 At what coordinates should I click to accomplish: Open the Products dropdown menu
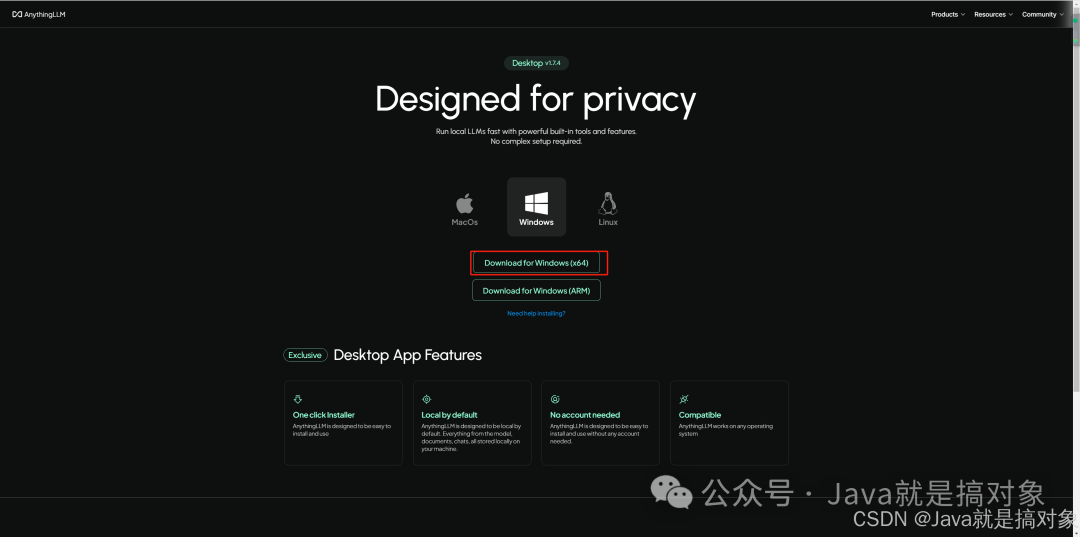948,14
